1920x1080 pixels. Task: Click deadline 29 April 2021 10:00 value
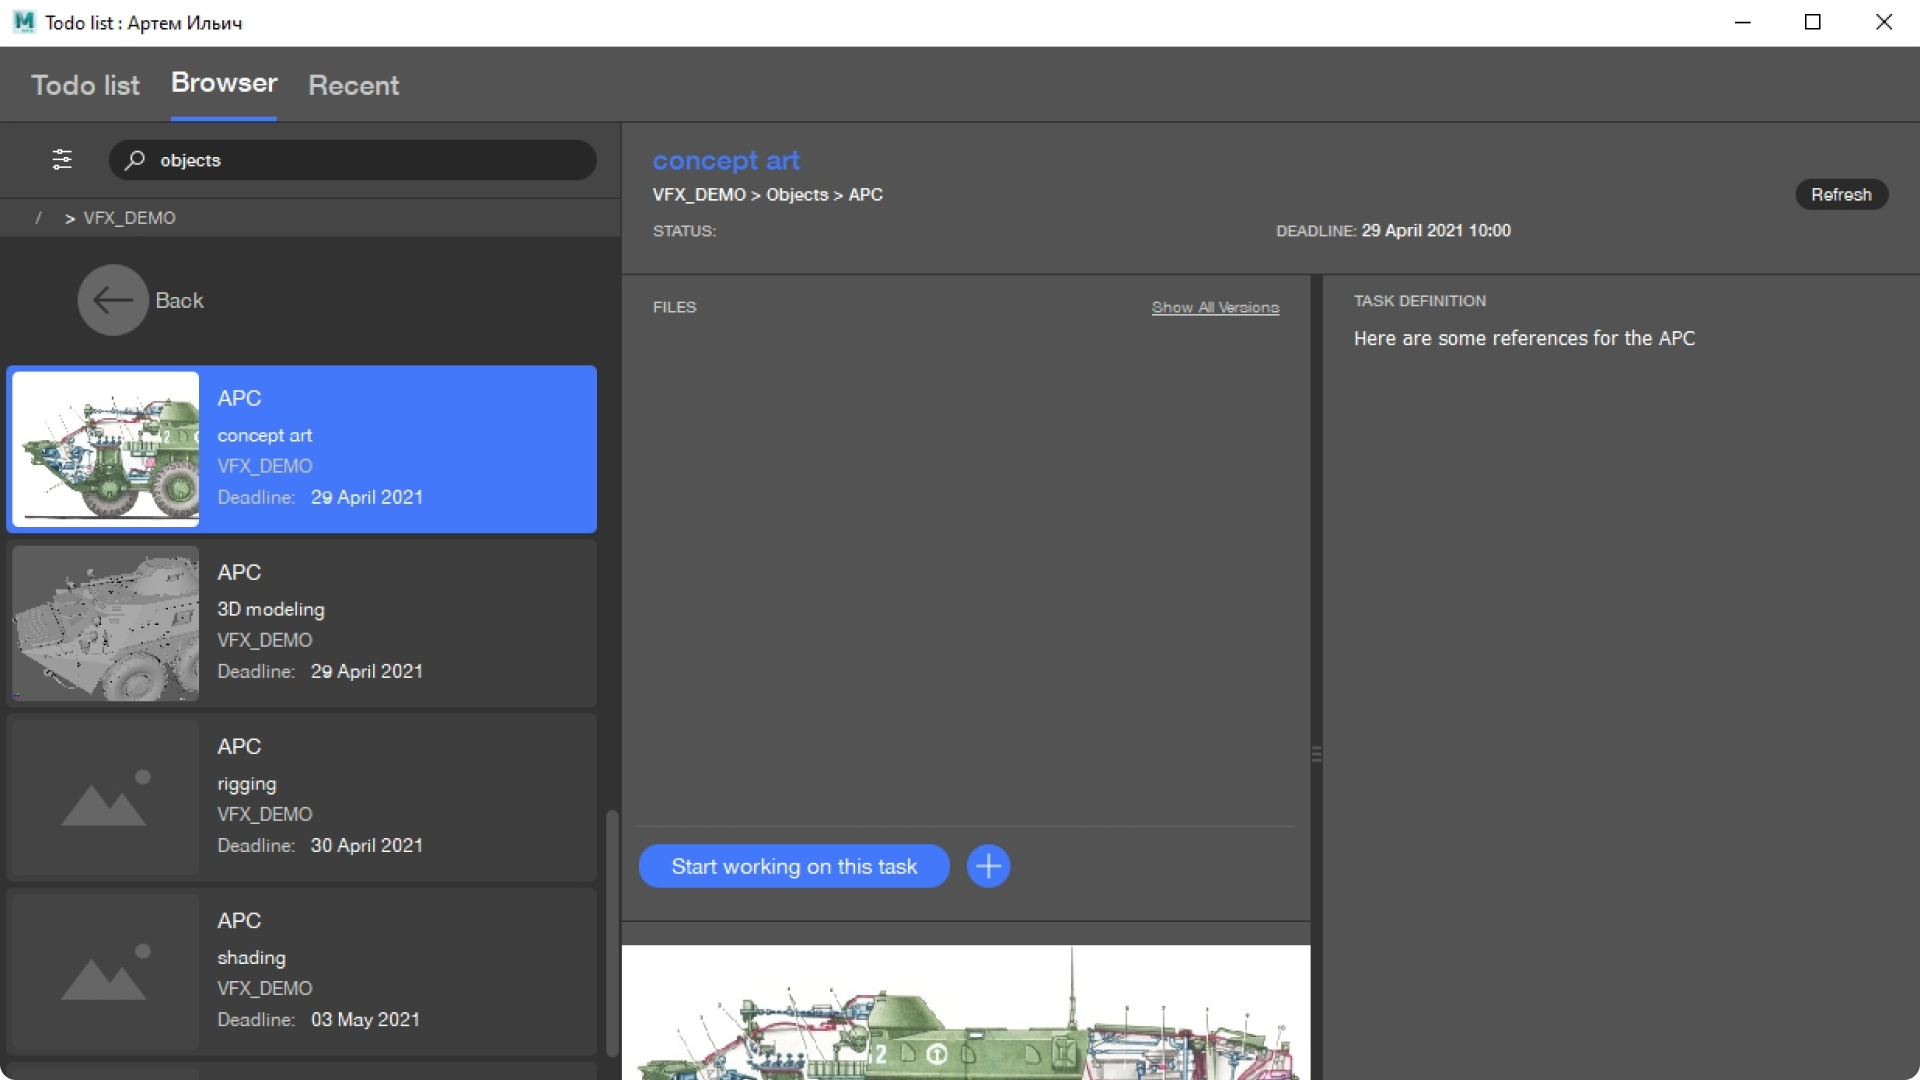(1436, 231)
